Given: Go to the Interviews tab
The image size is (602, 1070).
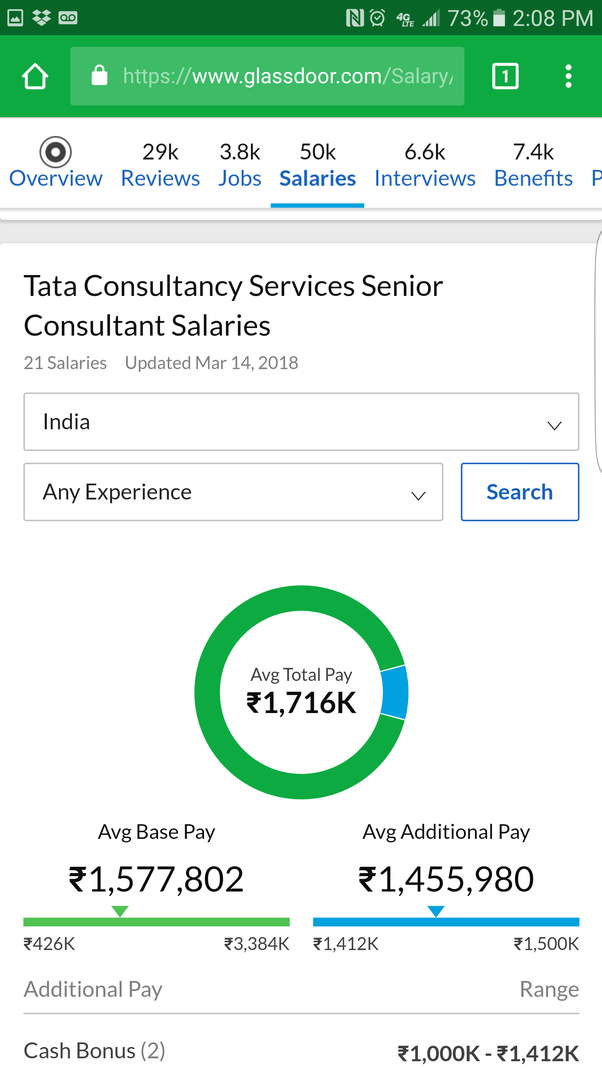Looking at the screenshot, I should point(425,165).
